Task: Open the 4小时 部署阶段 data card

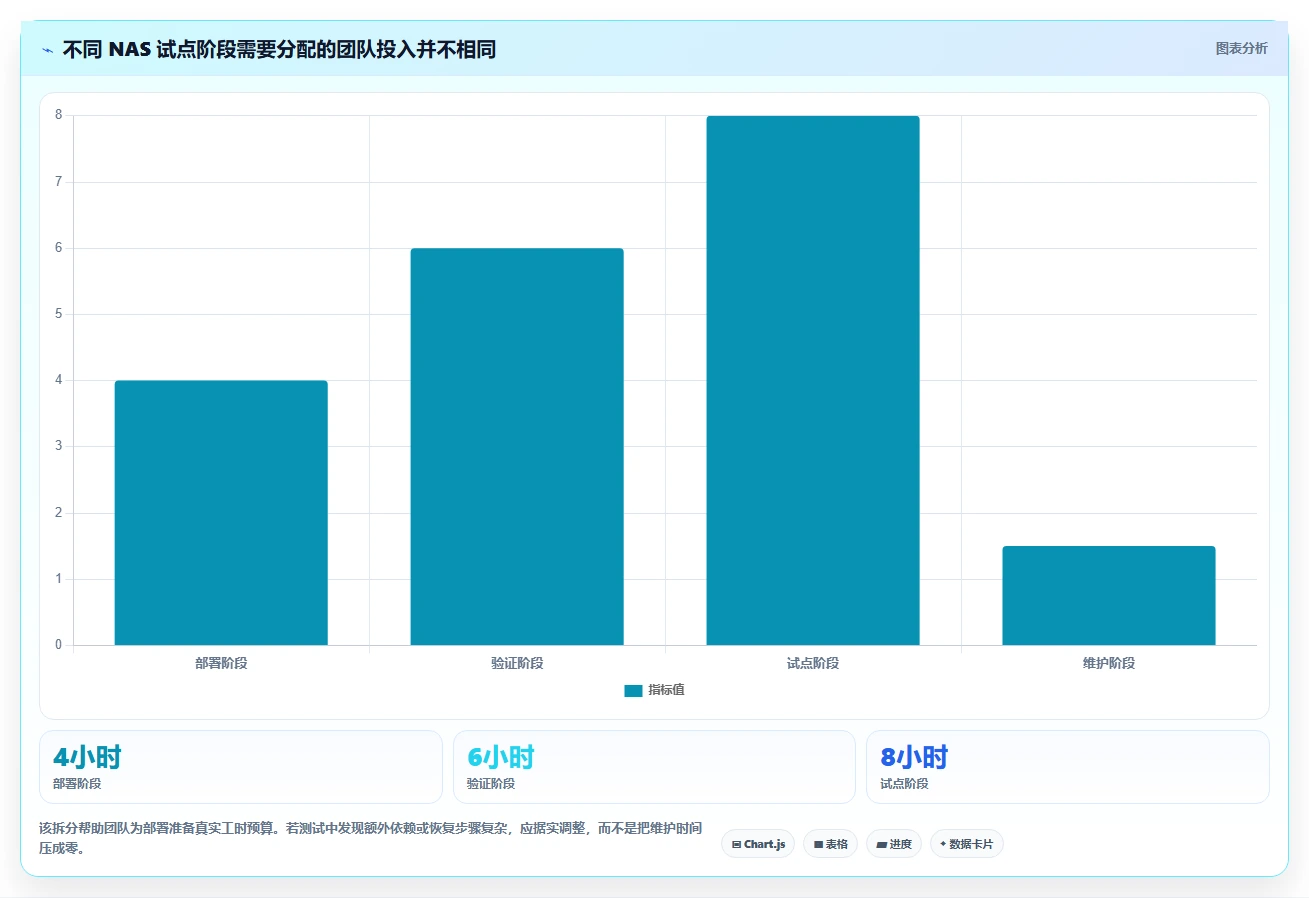Action: pyautogui.click(x=241, y=767)
